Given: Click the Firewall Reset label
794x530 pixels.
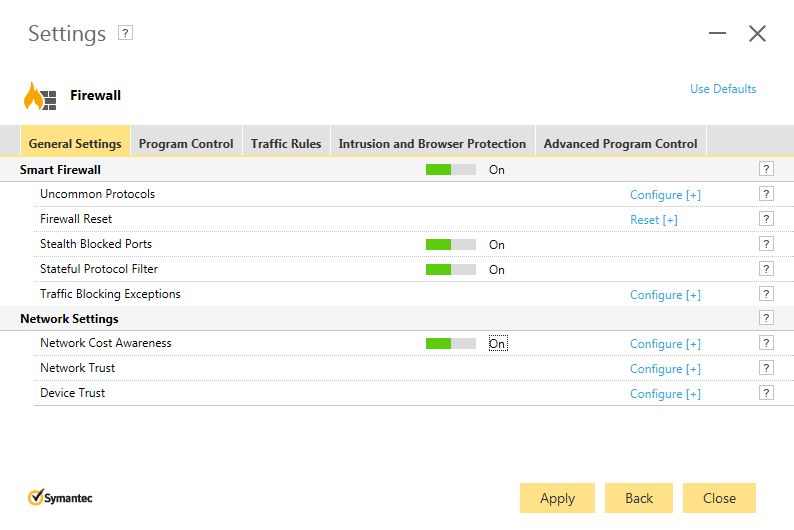Looking at the screenshot, I should coord(76,219).
